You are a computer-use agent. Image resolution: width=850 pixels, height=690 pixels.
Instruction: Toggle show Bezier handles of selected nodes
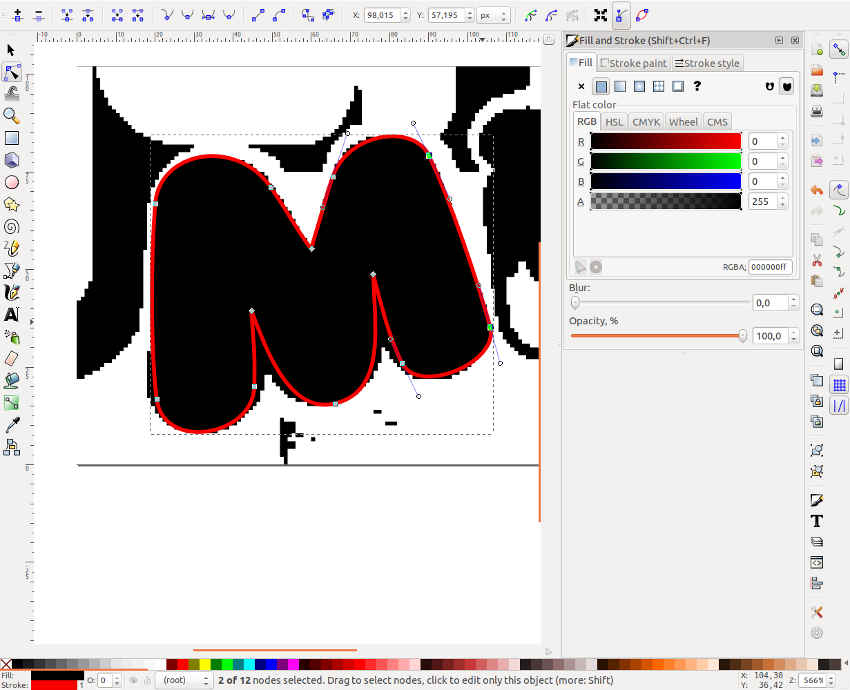coord(621,16)
